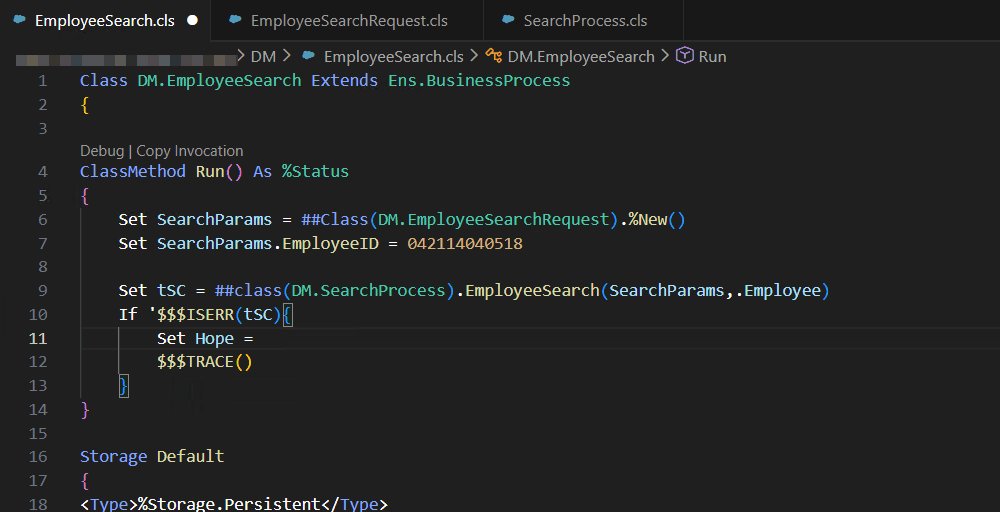This screenshot has height=512, width=1000.
Task: Click the $$$TRACE() macro on line 12
Action: coord(204,362)
